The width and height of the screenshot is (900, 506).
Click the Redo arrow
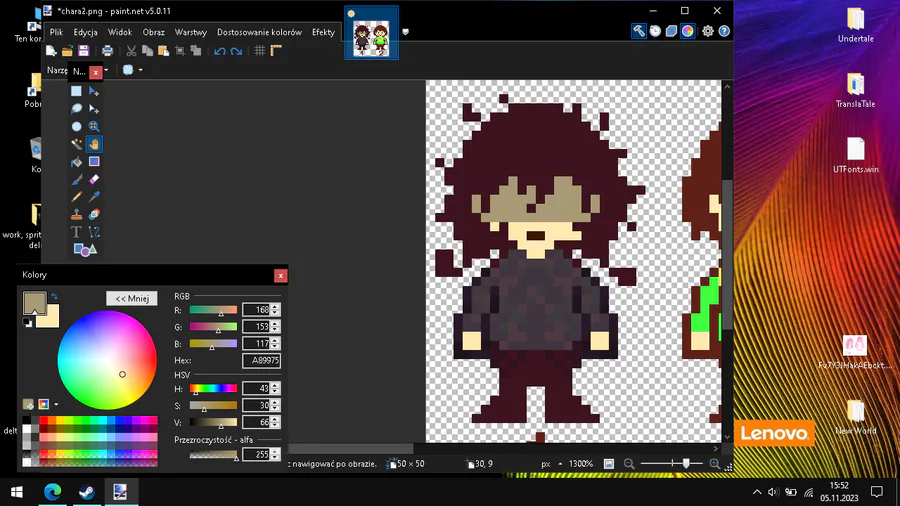tap(236, 51)
